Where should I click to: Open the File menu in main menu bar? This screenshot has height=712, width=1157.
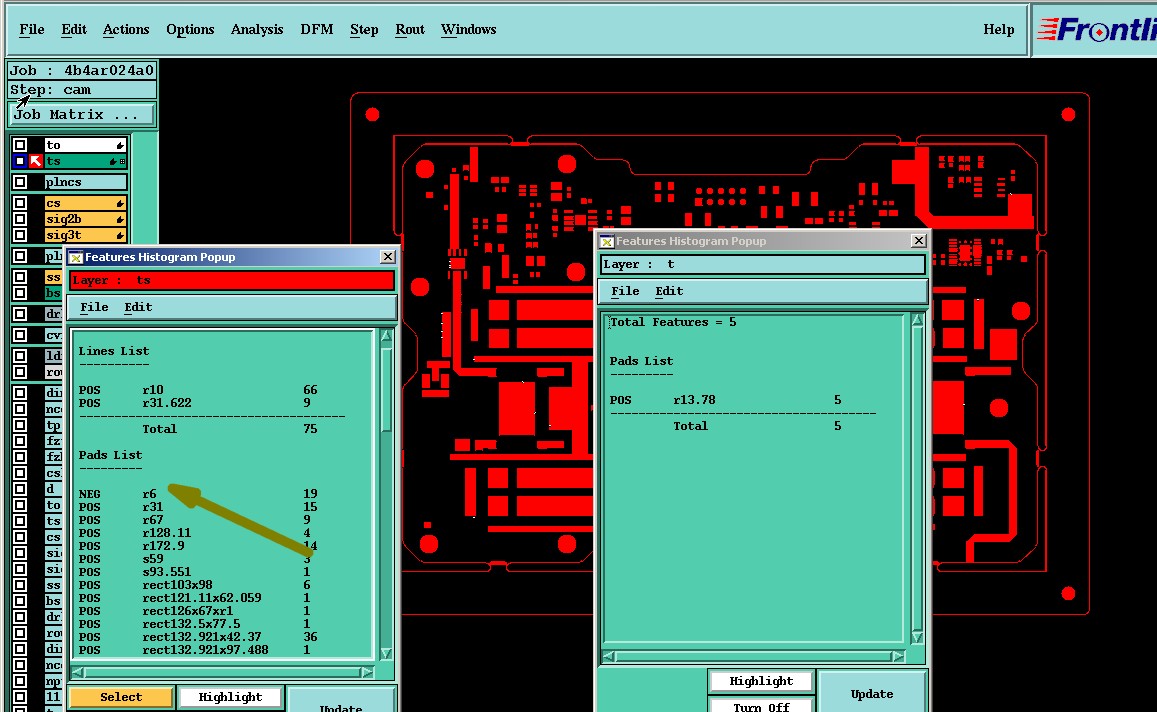32,30
